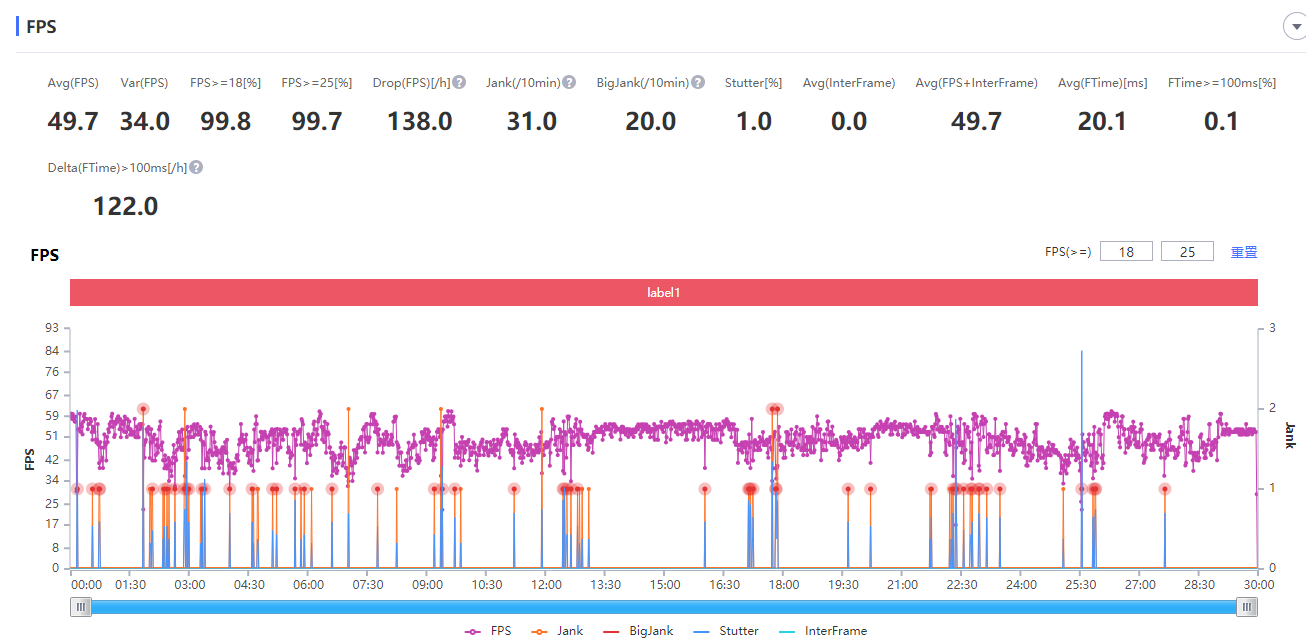This screenshot has width=1306, height=644.
Task: Click the left handle of time range slider
Action: (80, 607)
